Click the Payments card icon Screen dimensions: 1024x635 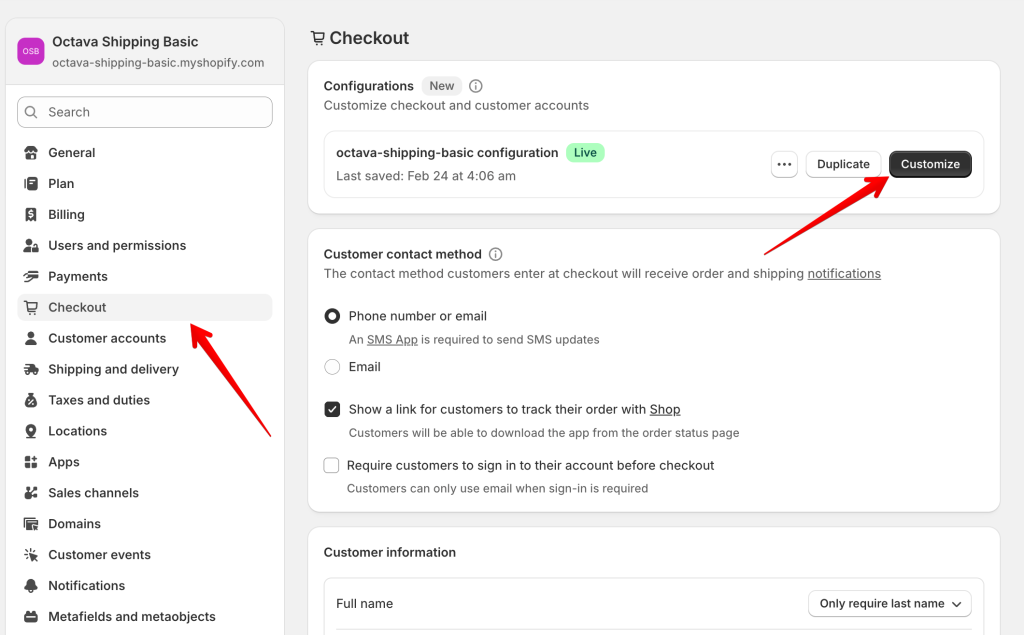point(30,277)
